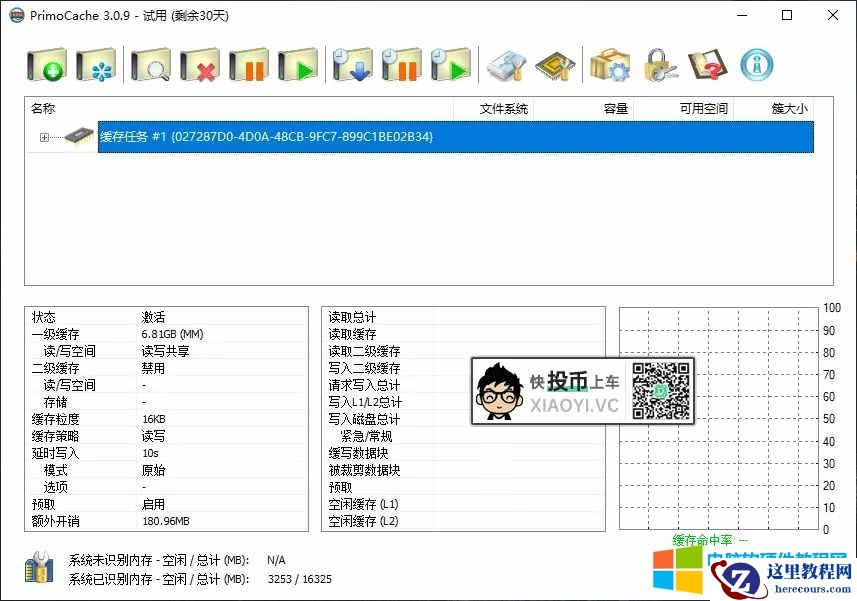The image size is (857, 601).
Task: Click the 状态 value 激活
Action: click(153, 317)
